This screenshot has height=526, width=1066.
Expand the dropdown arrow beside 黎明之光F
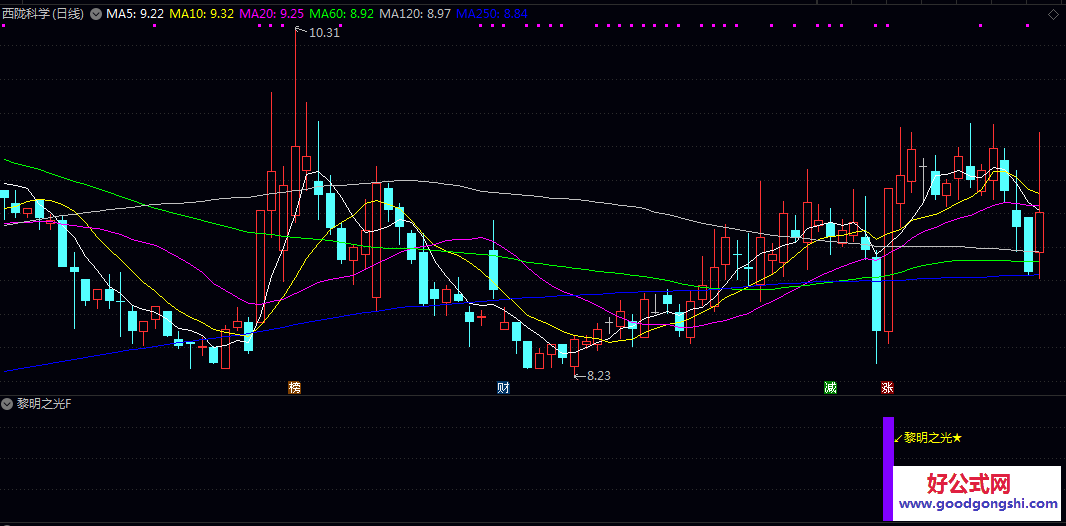point(8,404)
